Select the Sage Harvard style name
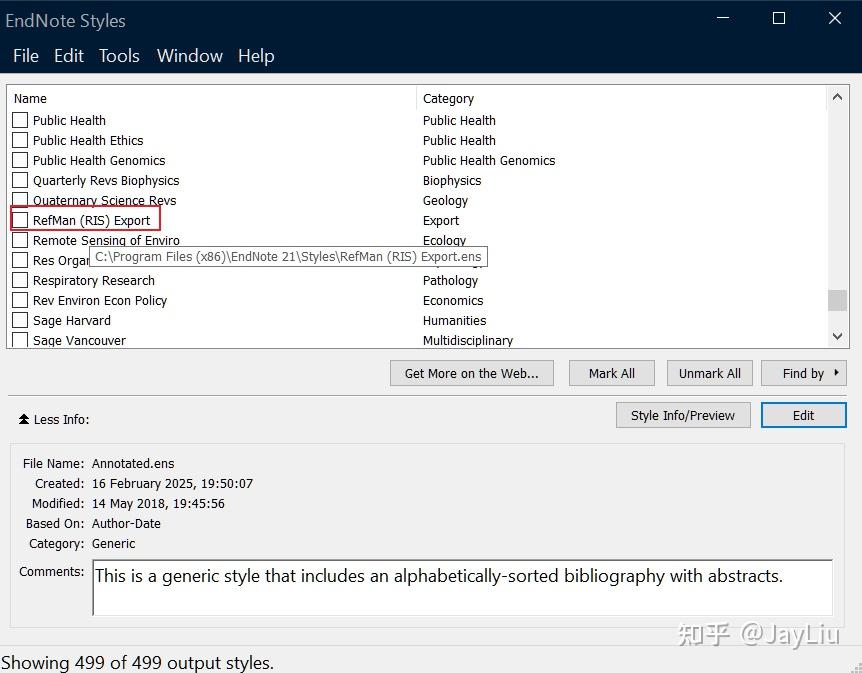This screenshot has width=862, height=673. tap(71, 321)
